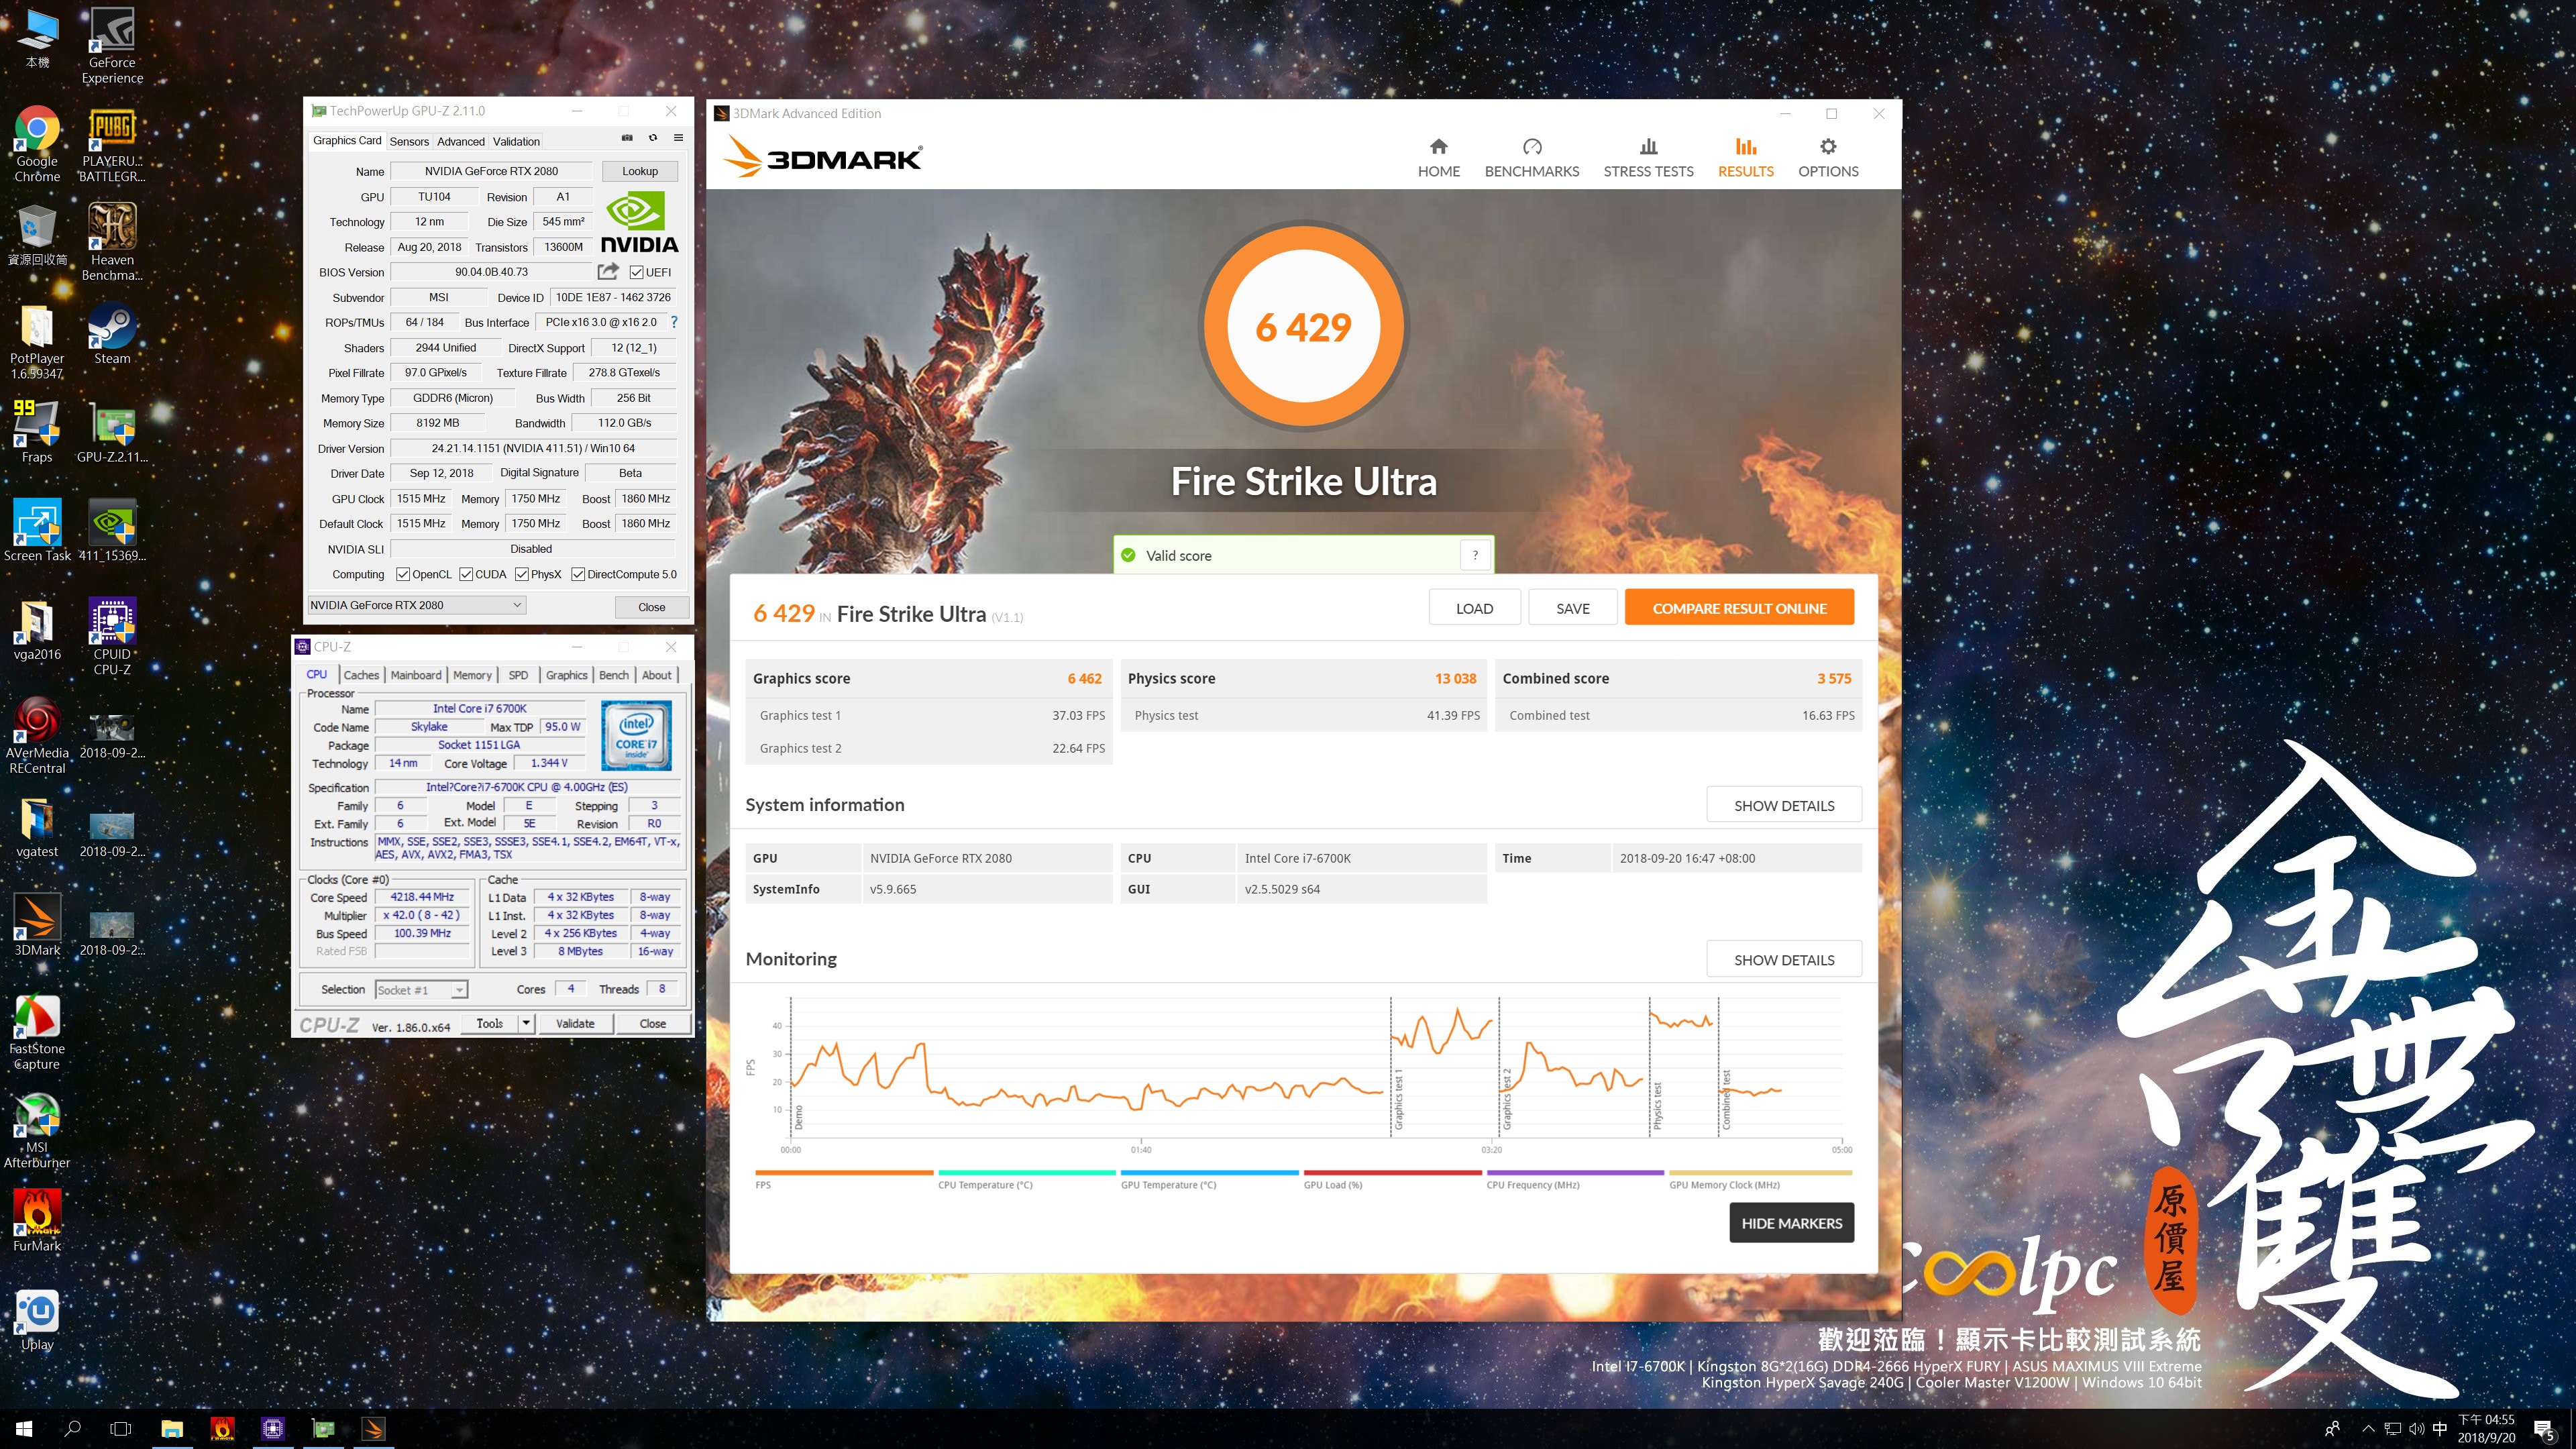
Task: Click the BIOS export share icon in GPU-Z
Action: pos(608,271)
